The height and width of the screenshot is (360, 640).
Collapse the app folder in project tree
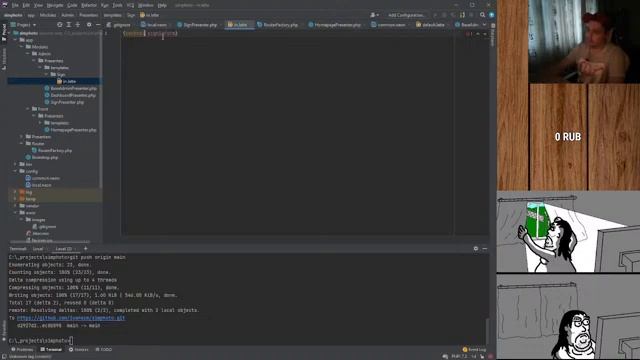tap(16, 40)
